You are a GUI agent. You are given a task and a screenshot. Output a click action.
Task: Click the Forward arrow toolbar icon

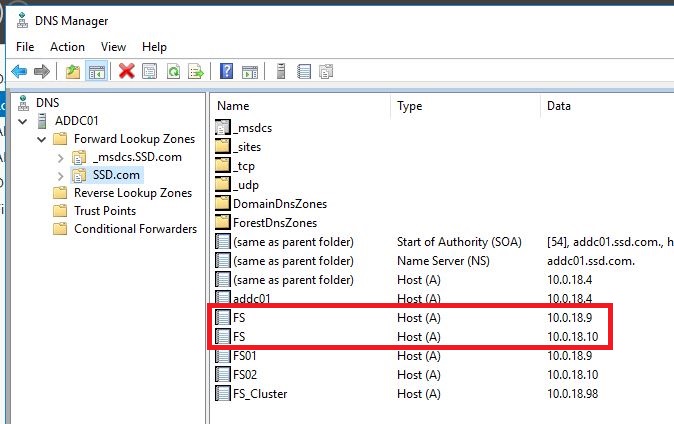(42, 71)
